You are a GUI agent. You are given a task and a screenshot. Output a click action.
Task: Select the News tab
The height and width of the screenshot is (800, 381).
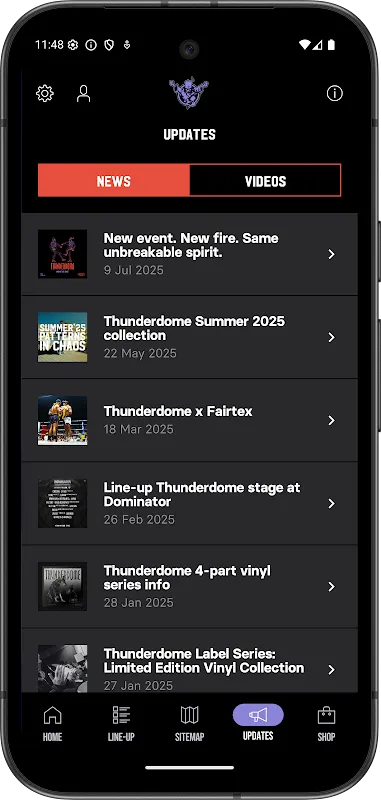(x=114, y=181)
